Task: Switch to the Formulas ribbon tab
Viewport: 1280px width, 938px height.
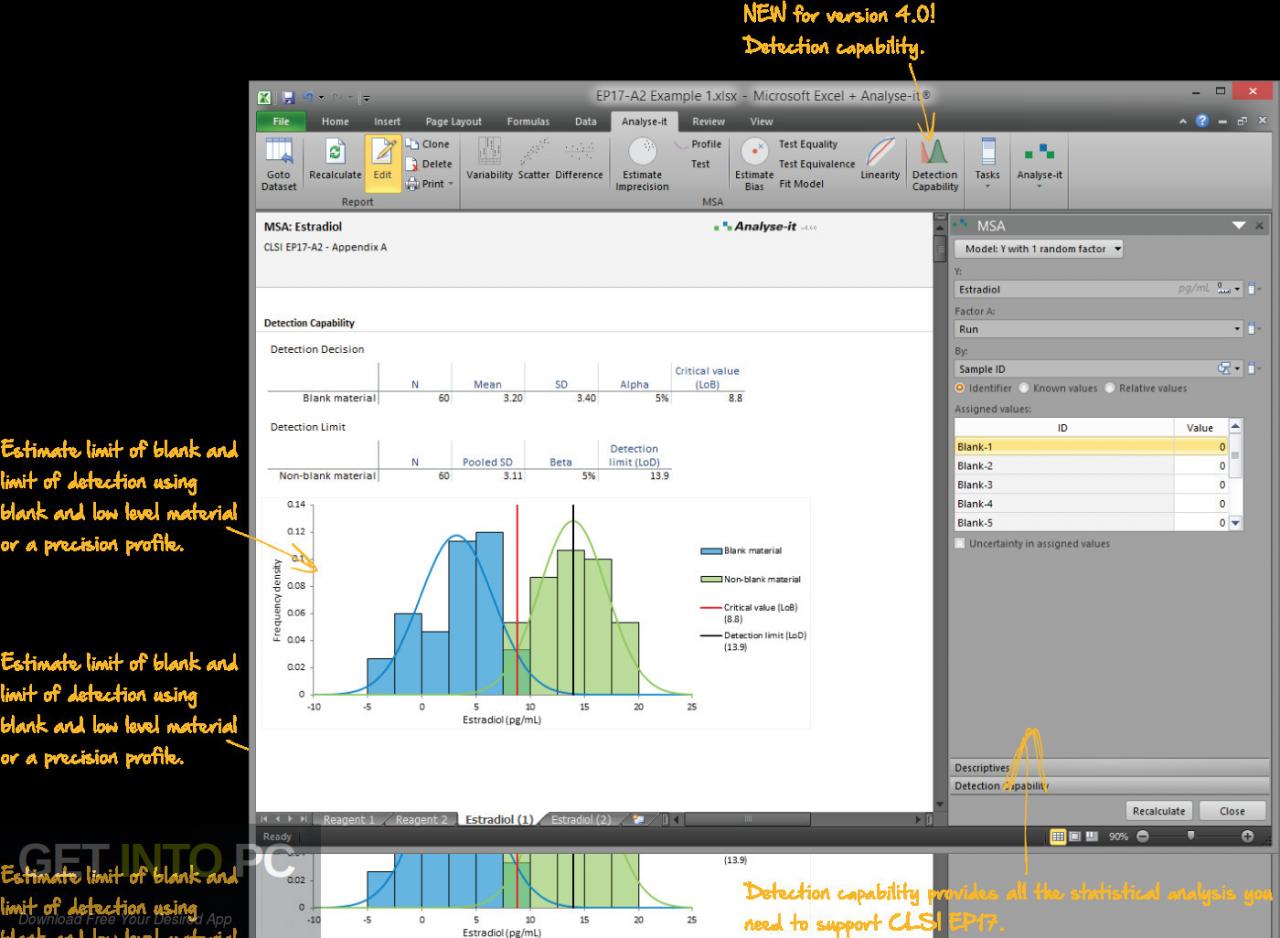Action: [x=528, y=121]
